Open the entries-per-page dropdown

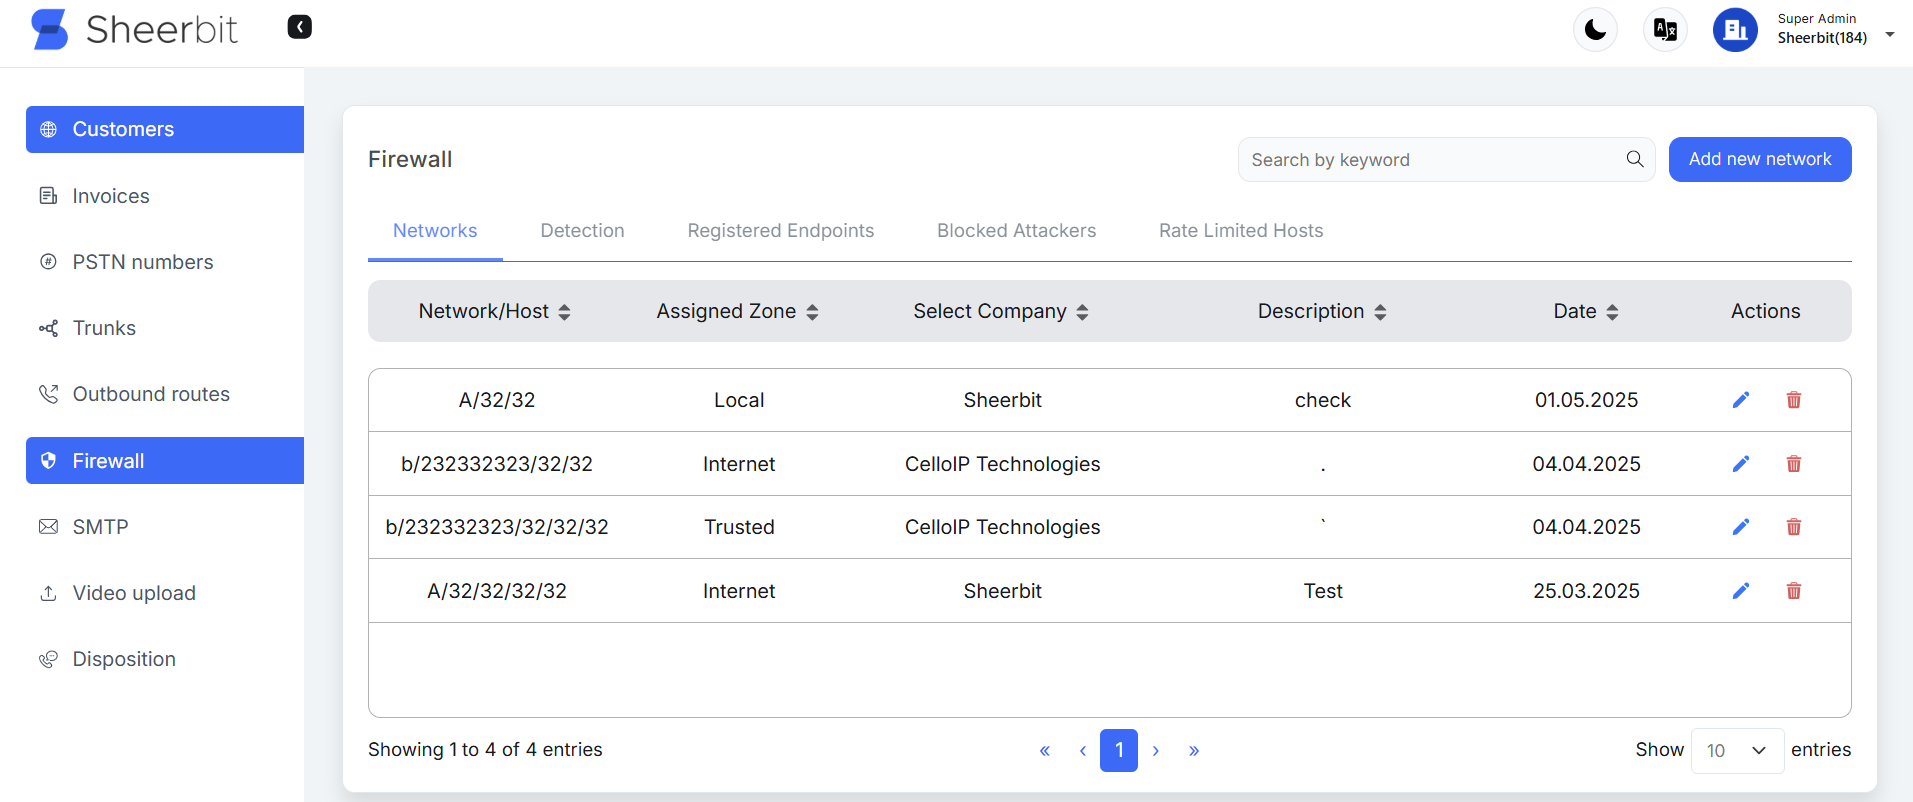pyautogui.click(x=1736, y=750)
